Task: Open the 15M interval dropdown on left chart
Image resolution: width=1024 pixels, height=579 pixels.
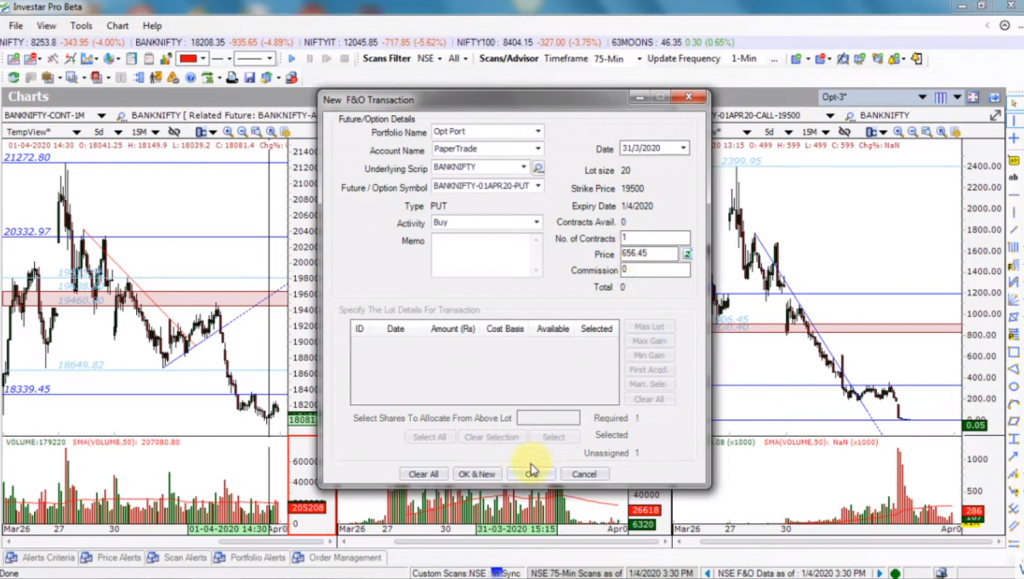Action: [x=155, y=132]
